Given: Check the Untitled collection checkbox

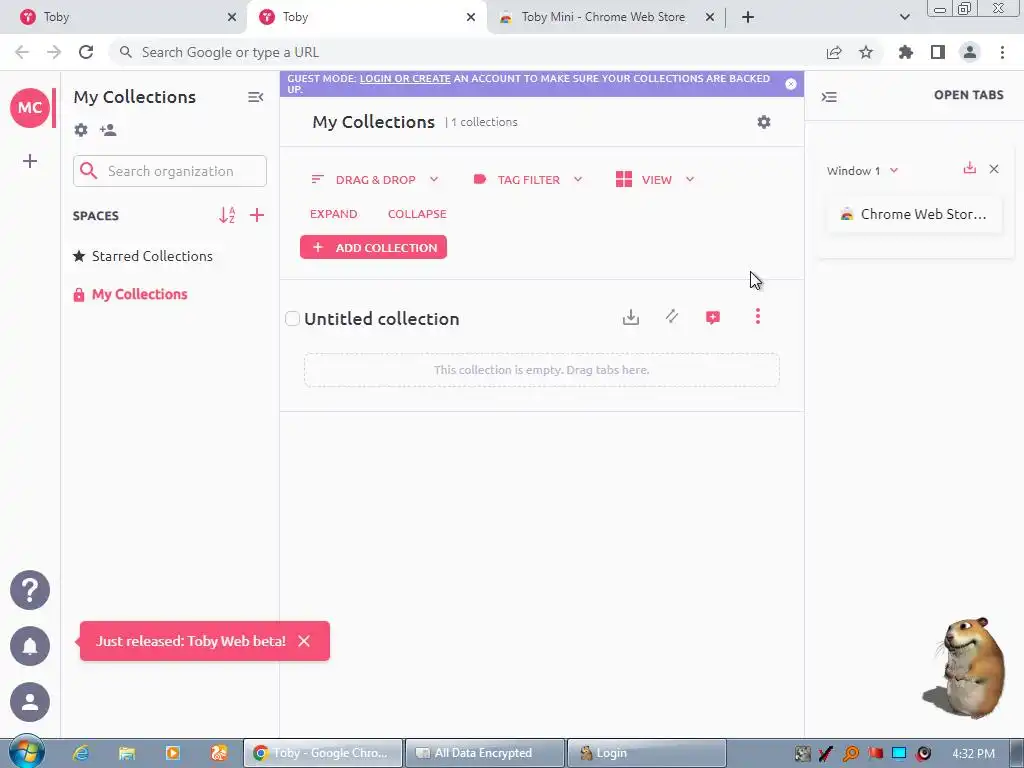Looking at the screenshot, I should point(293,319).
